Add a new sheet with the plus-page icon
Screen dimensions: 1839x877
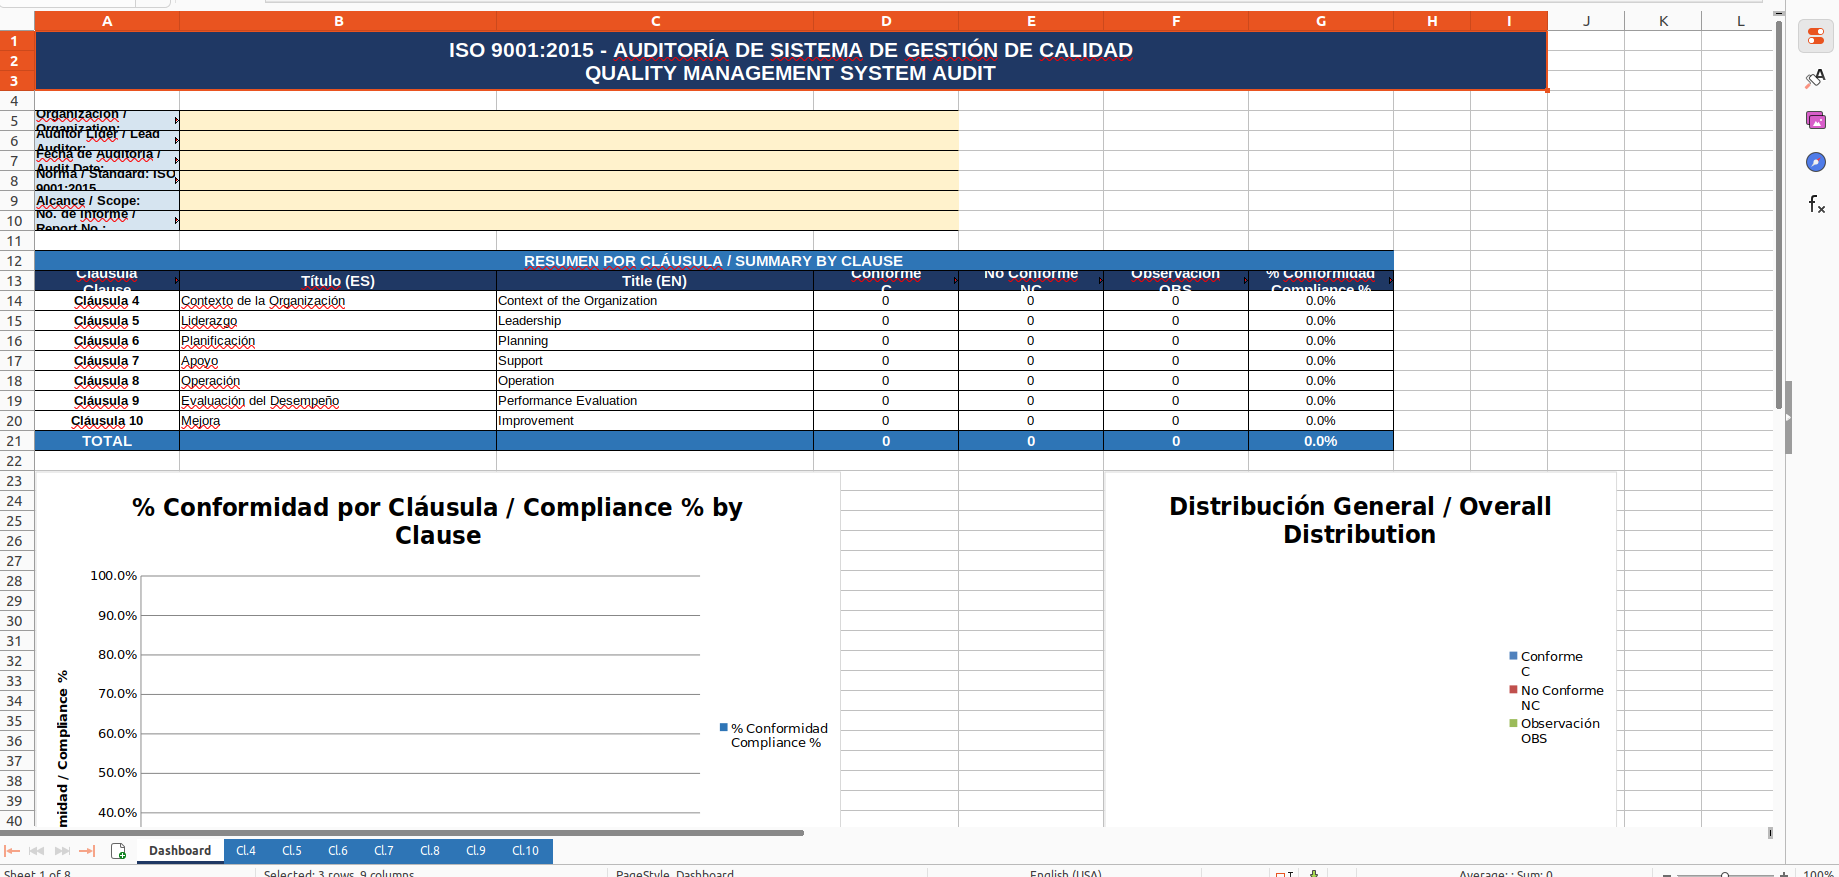click(x=118, y=851)
